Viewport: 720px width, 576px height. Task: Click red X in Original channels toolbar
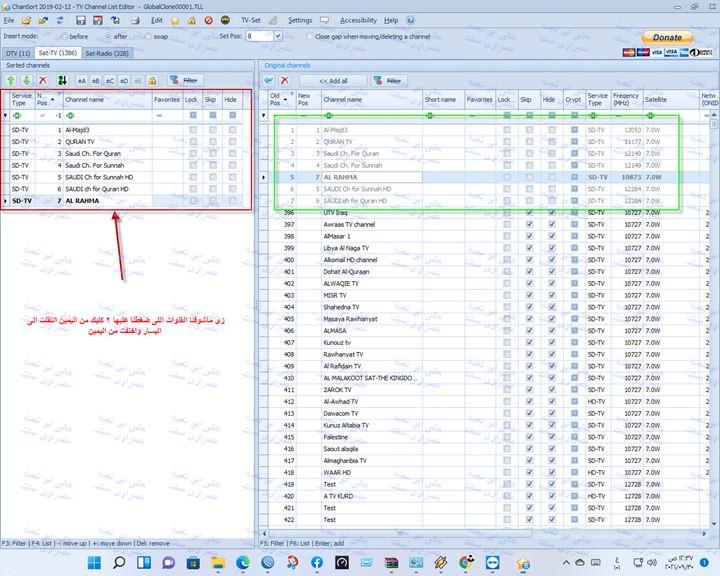click(x=285, y=81)
